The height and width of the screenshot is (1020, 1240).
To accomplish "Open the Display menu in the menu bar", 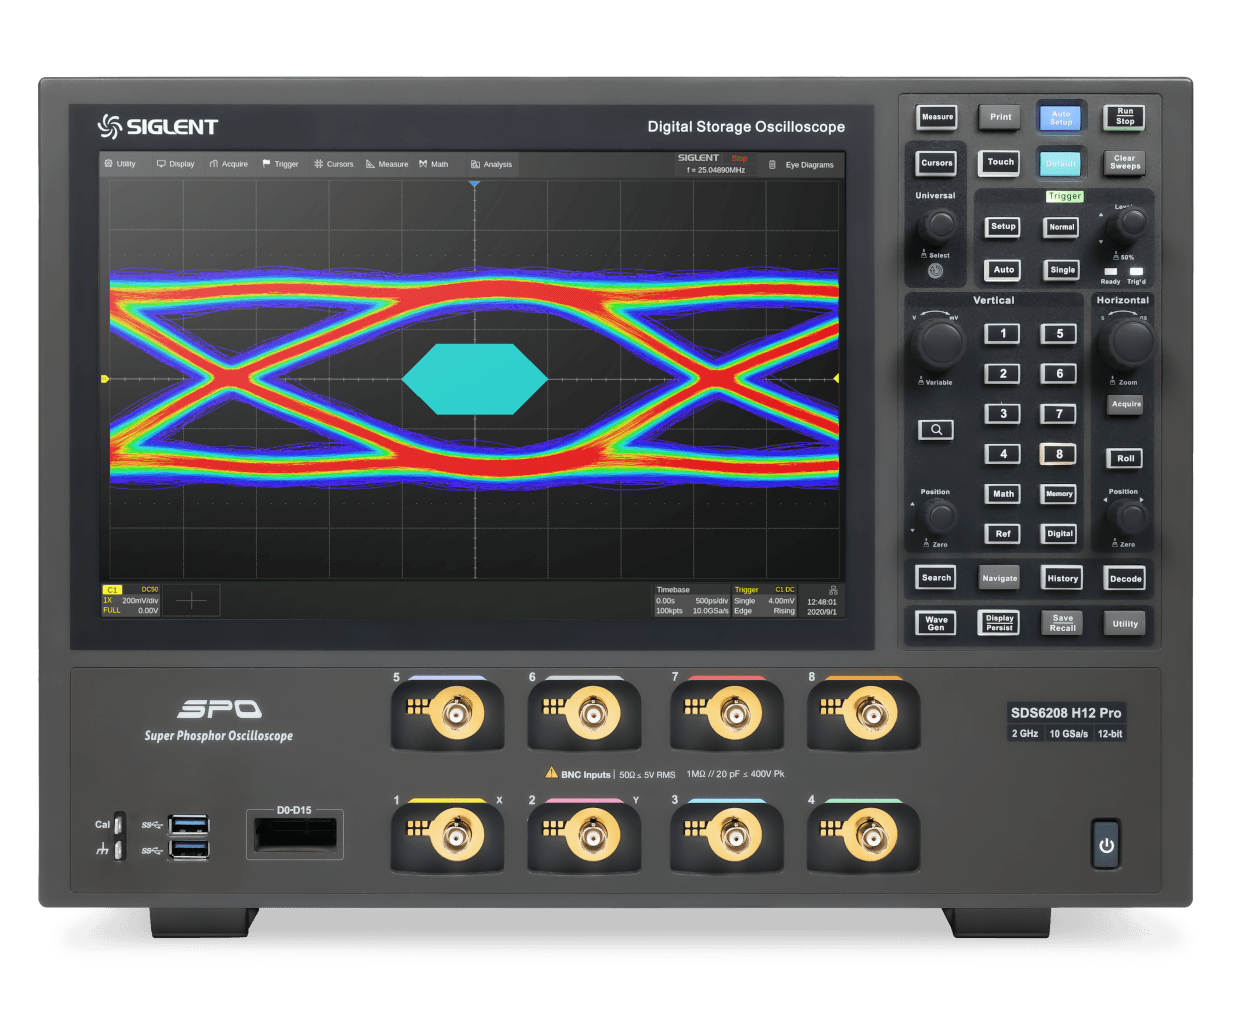I will pos(176,163).
